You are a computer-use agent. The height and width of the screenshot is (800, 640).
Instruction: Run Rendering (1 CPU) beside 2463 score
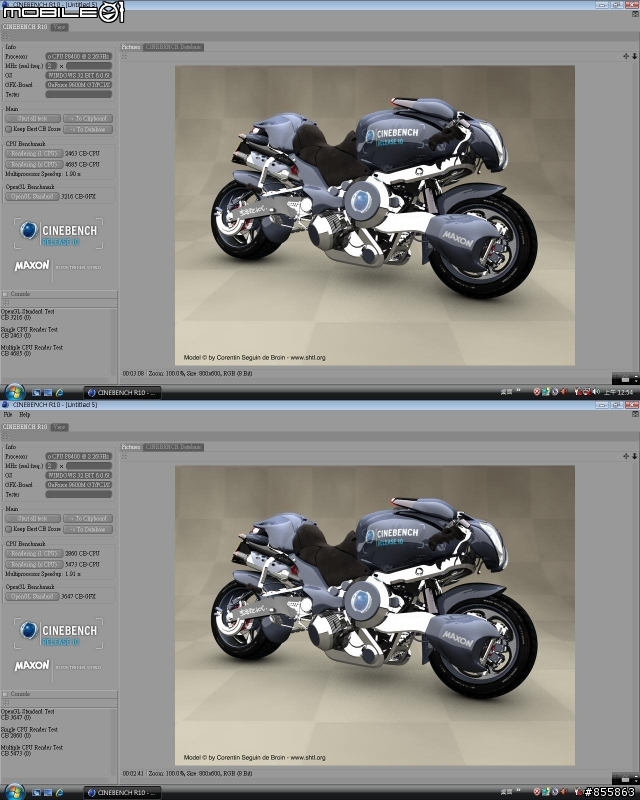[x=34, y=154]
